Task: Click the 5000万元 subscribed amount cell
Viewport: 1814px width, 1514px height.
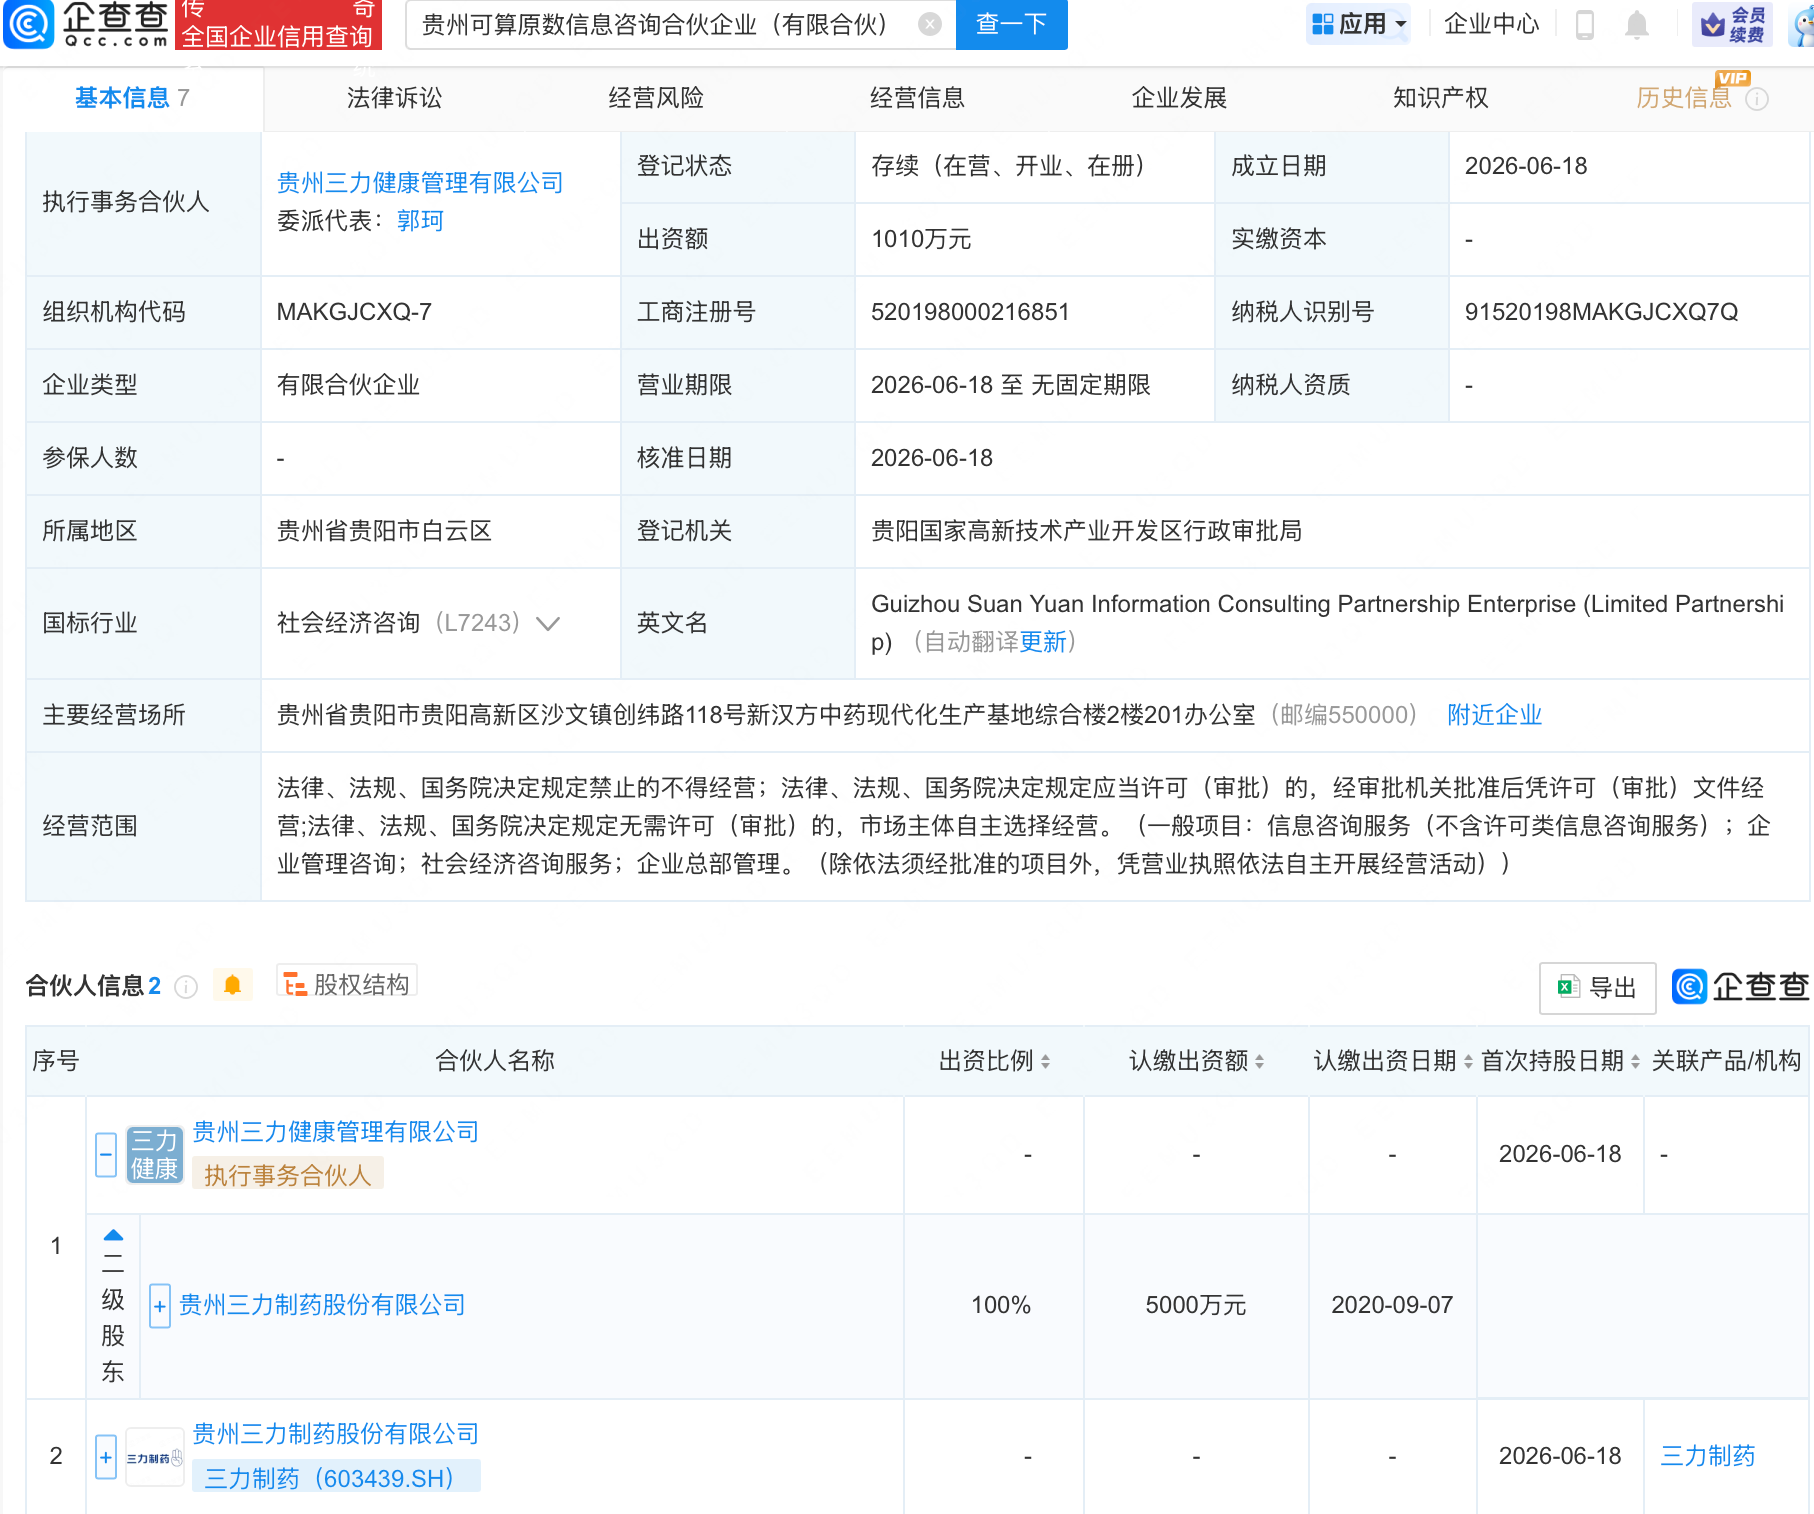Action: [1195, 1305]
